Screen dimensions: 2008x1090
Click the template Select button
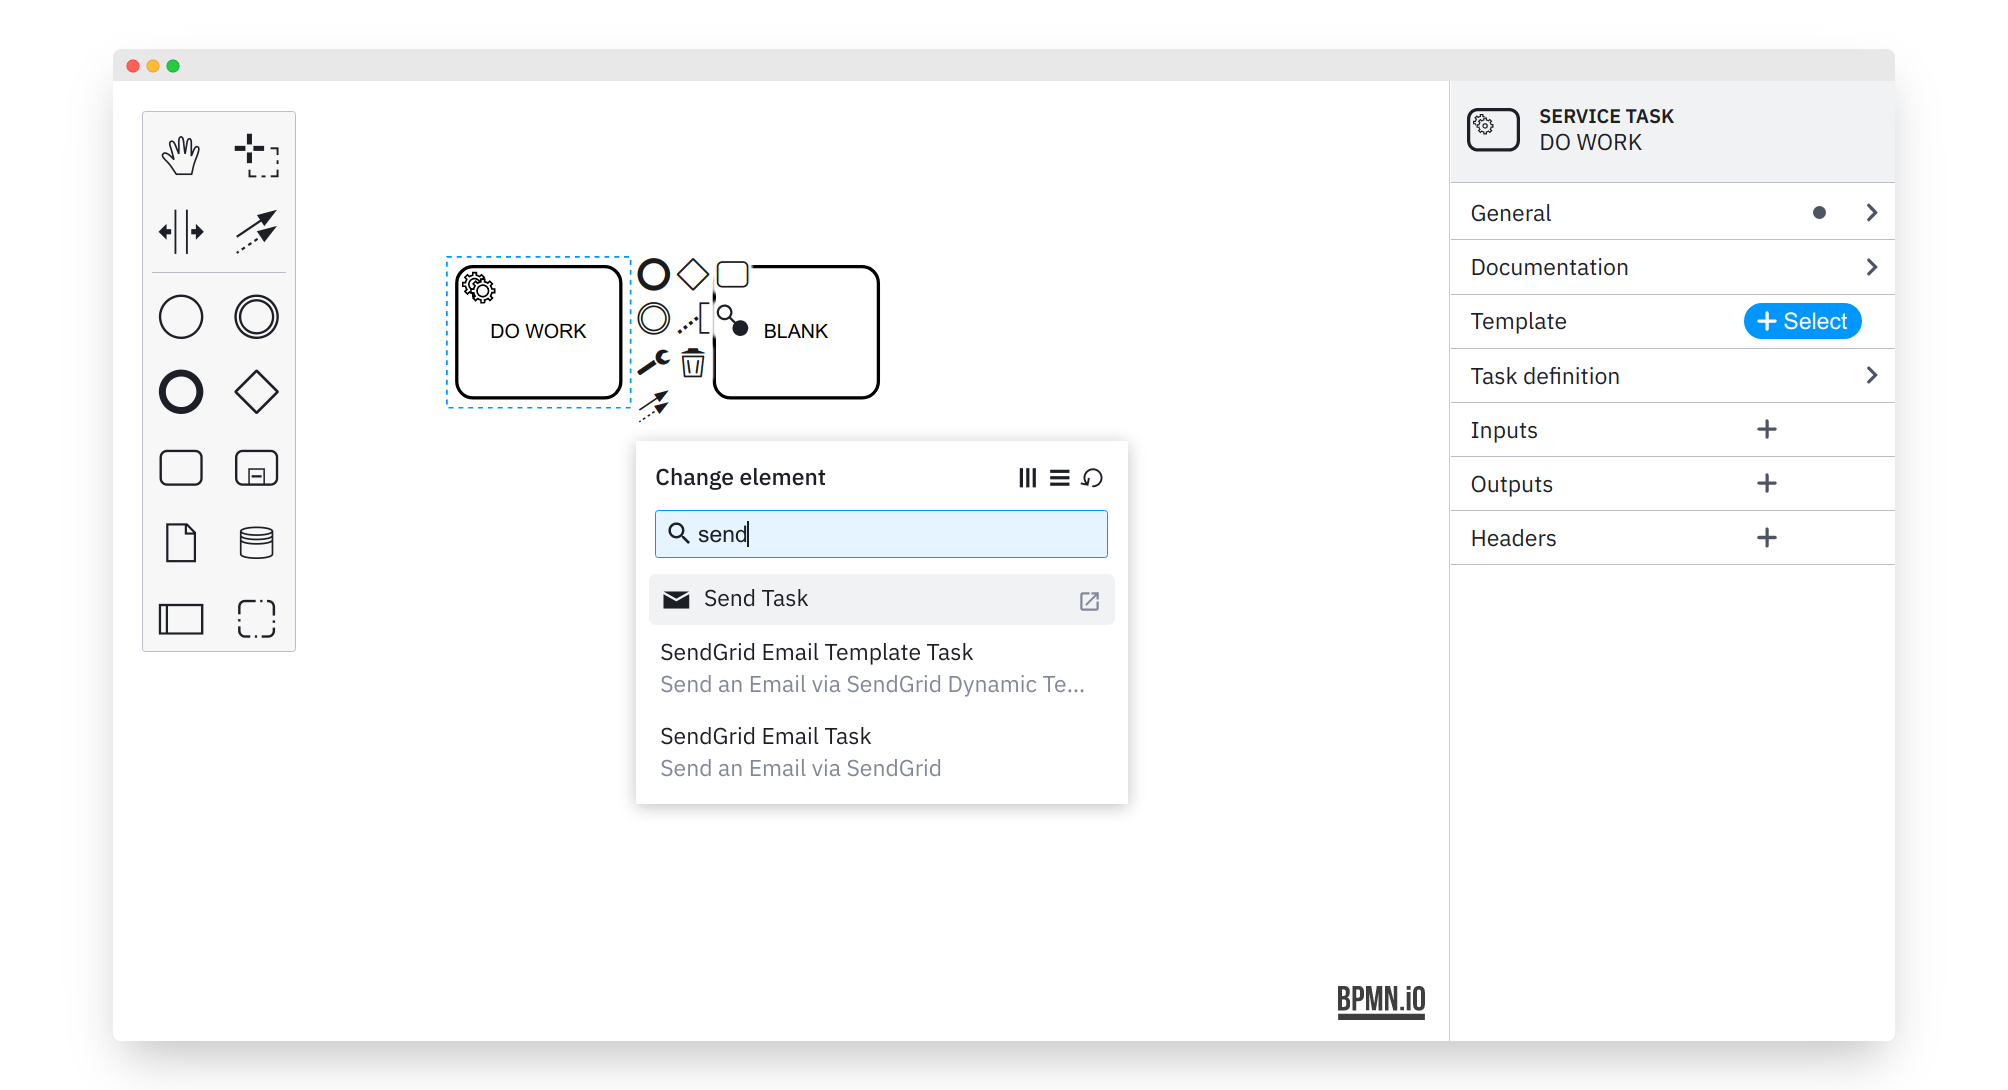1801,321
